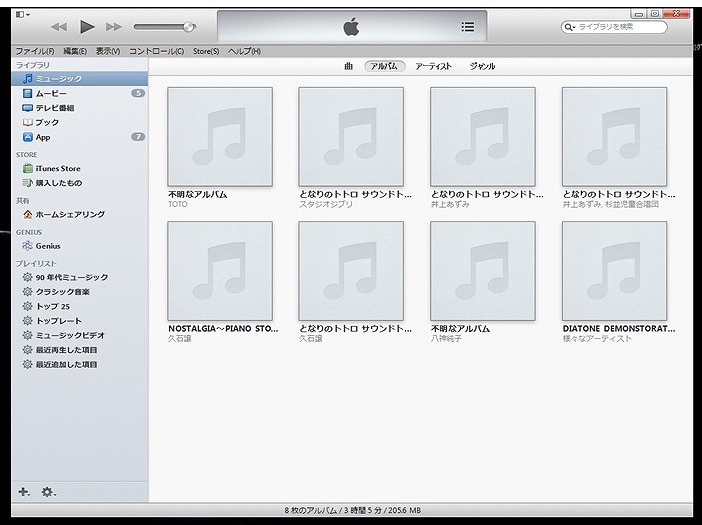Switch to the ジャンル tab
Screen dimensions: 702x525
pos(482,66)
